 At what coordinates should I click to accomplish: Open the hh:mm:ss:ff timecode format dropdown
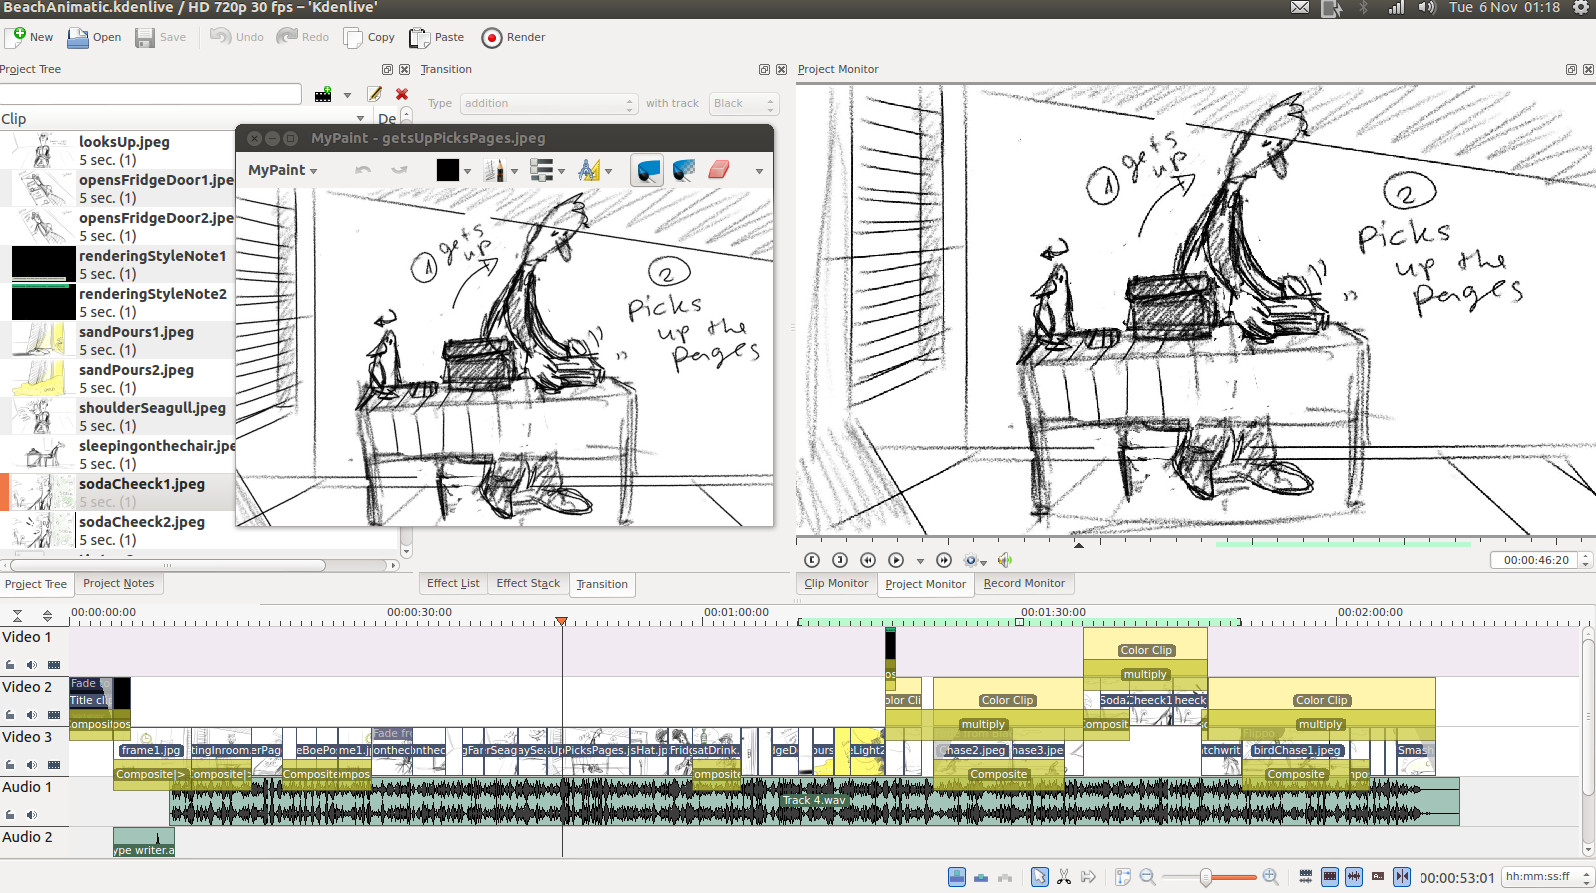pos(1546,877)
